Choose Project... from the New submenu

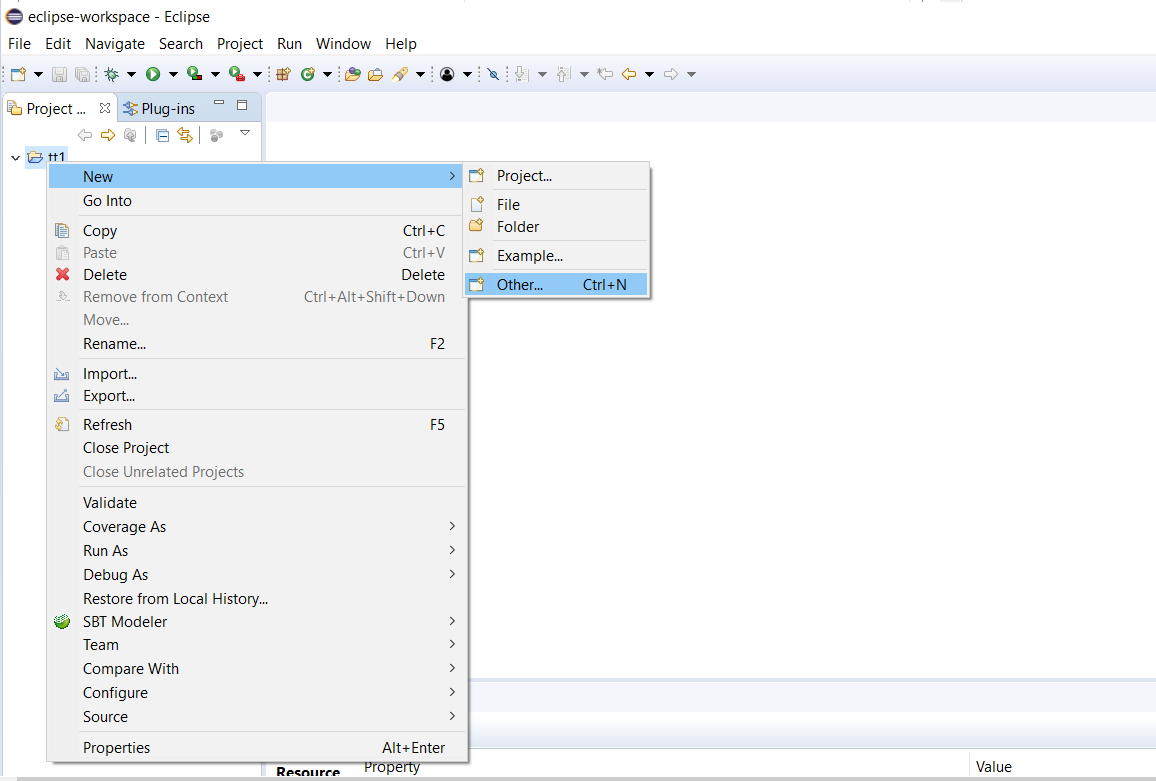pos(557,176)
